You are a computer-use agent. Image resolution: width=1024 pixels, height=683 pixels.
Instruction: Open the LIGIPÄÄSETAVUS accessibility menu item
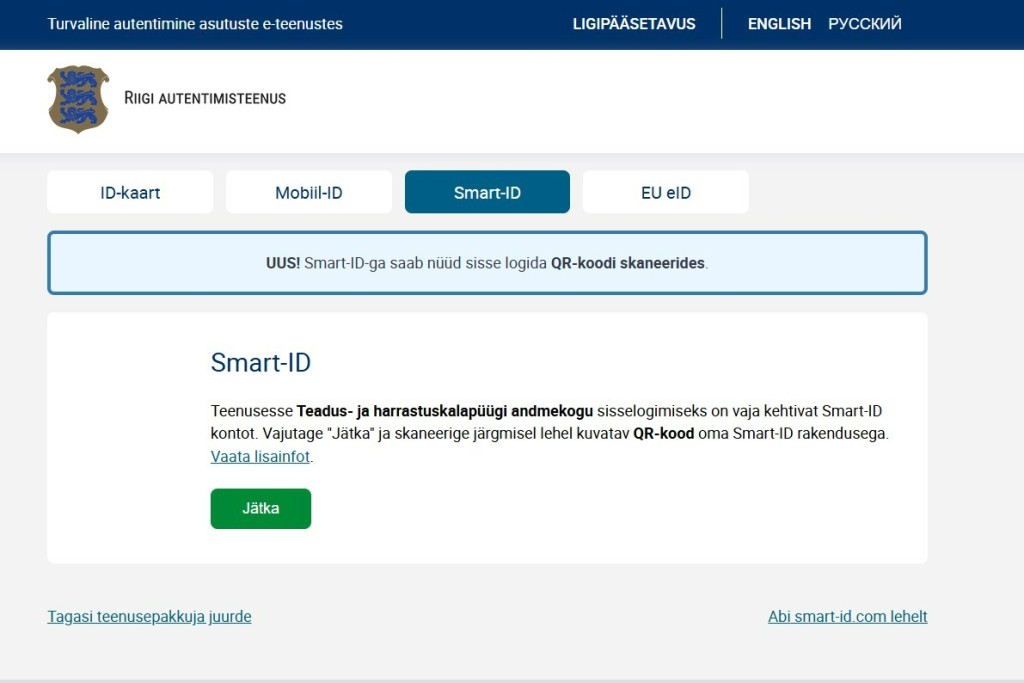point(634,24)
